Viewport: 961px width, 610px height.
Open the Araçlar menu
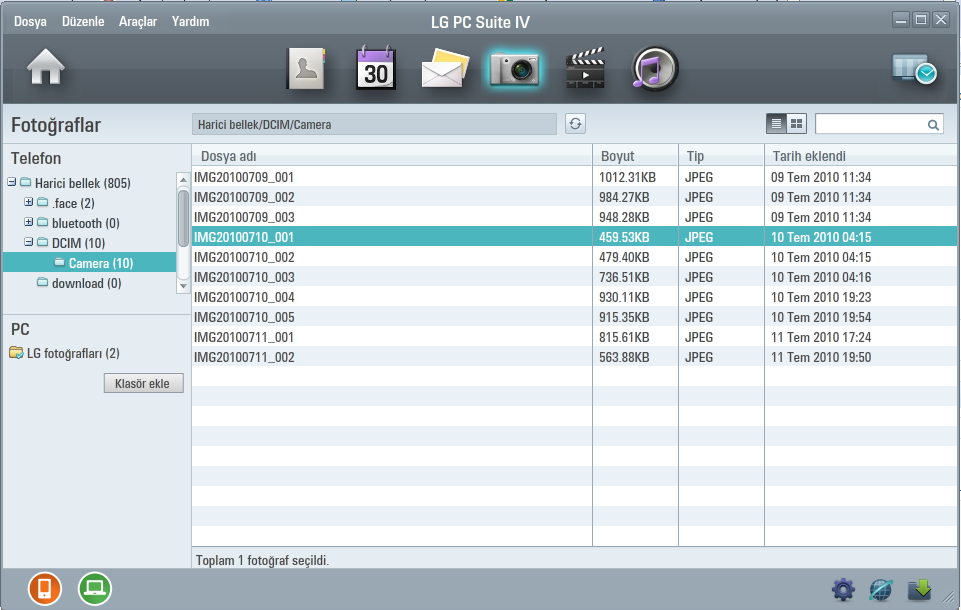point(138,21)
